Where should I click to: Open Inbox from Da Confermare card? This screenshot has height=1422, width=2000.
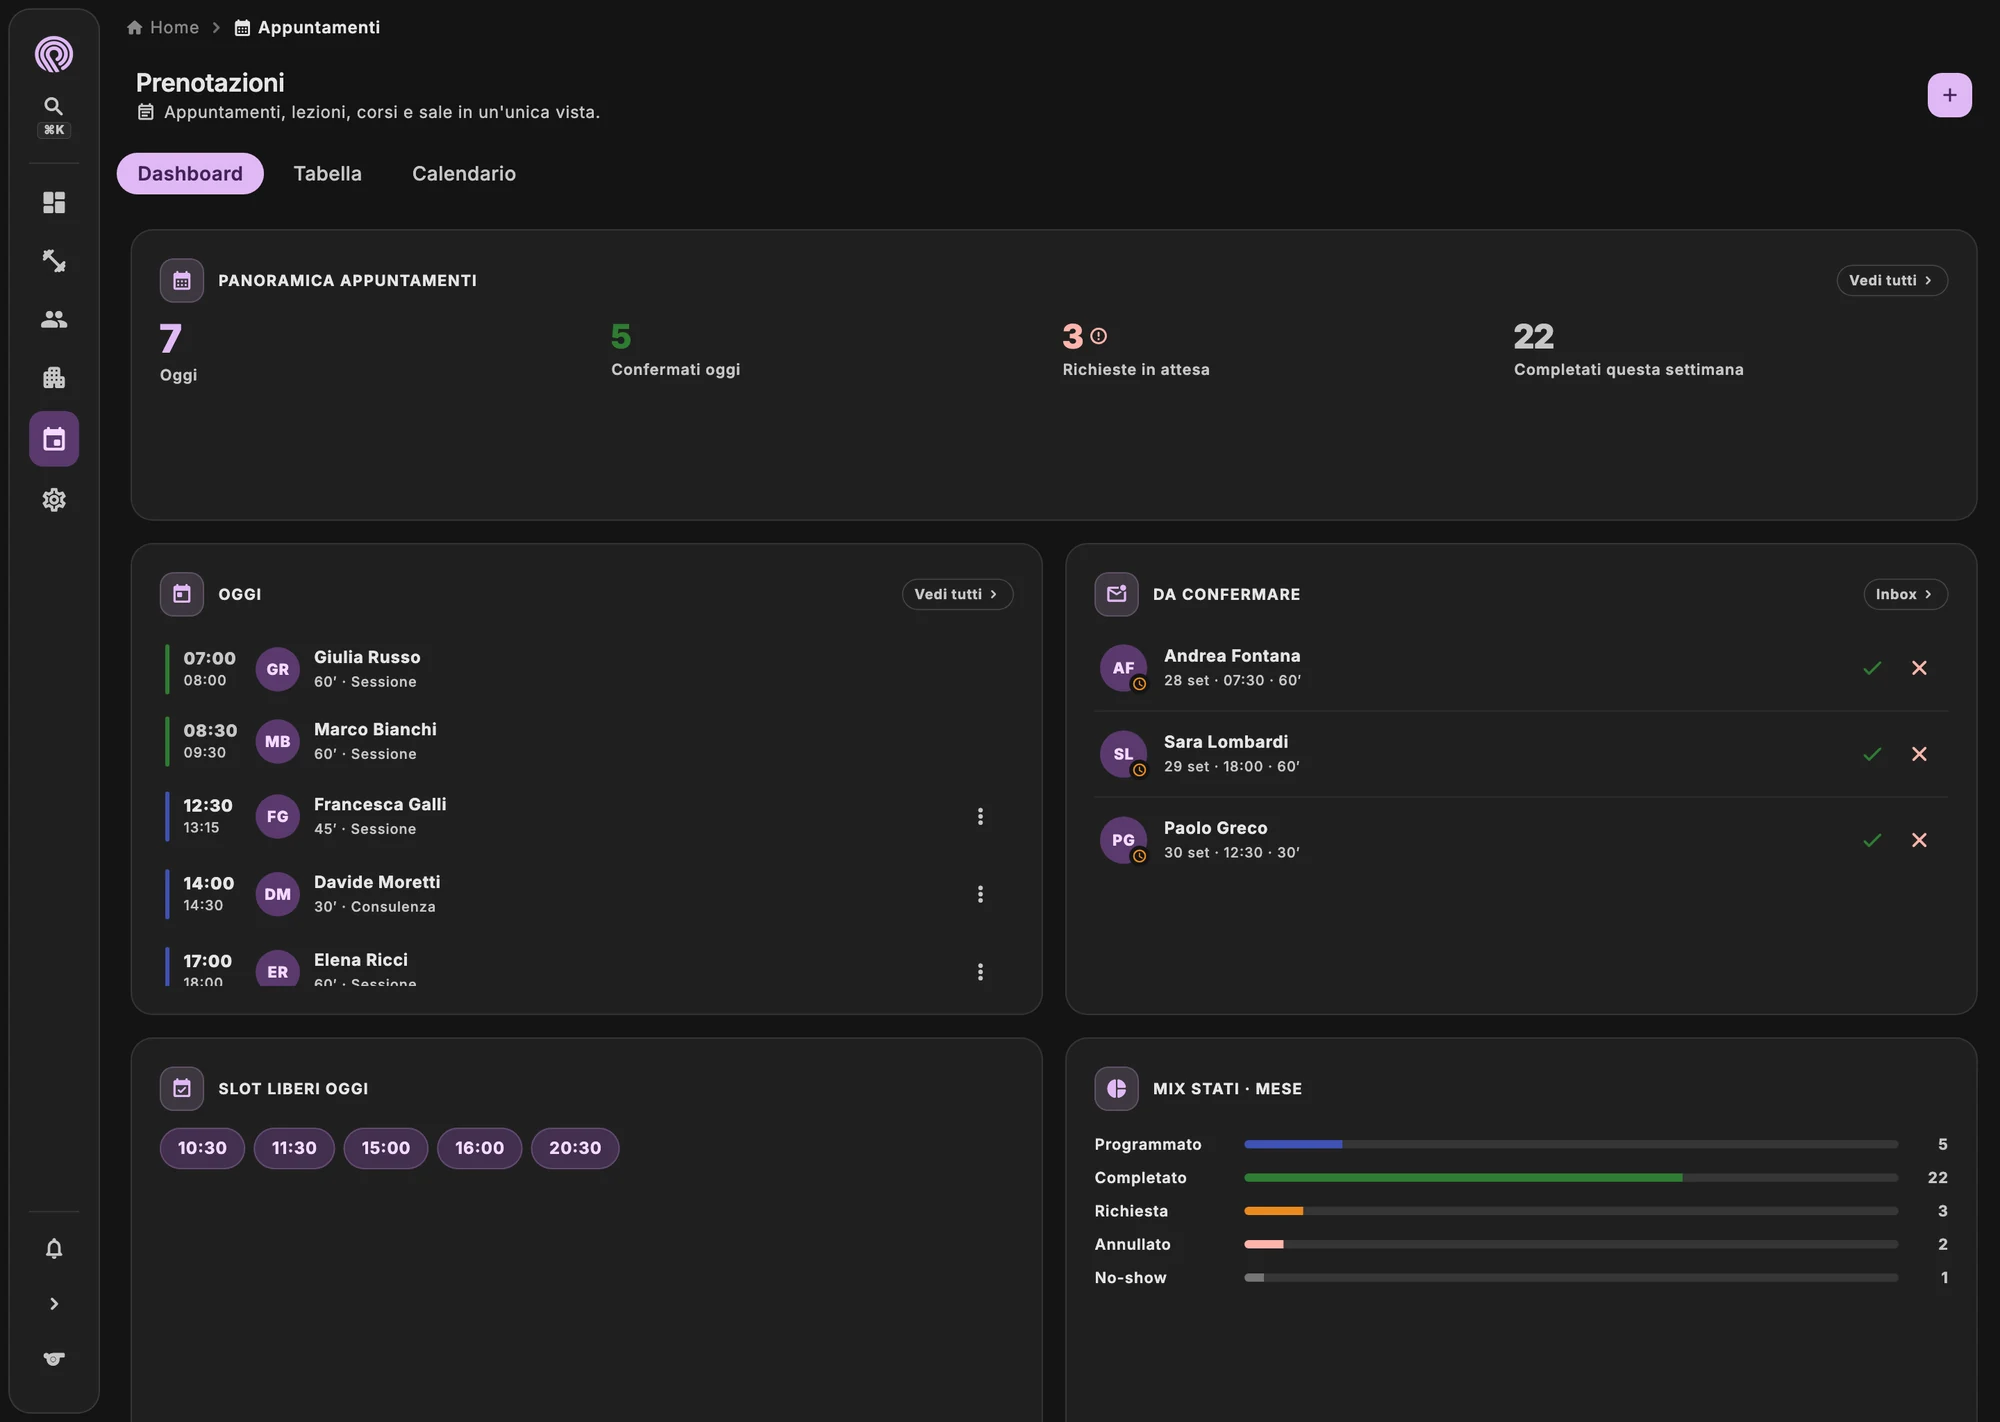(x=1905, y=595)
